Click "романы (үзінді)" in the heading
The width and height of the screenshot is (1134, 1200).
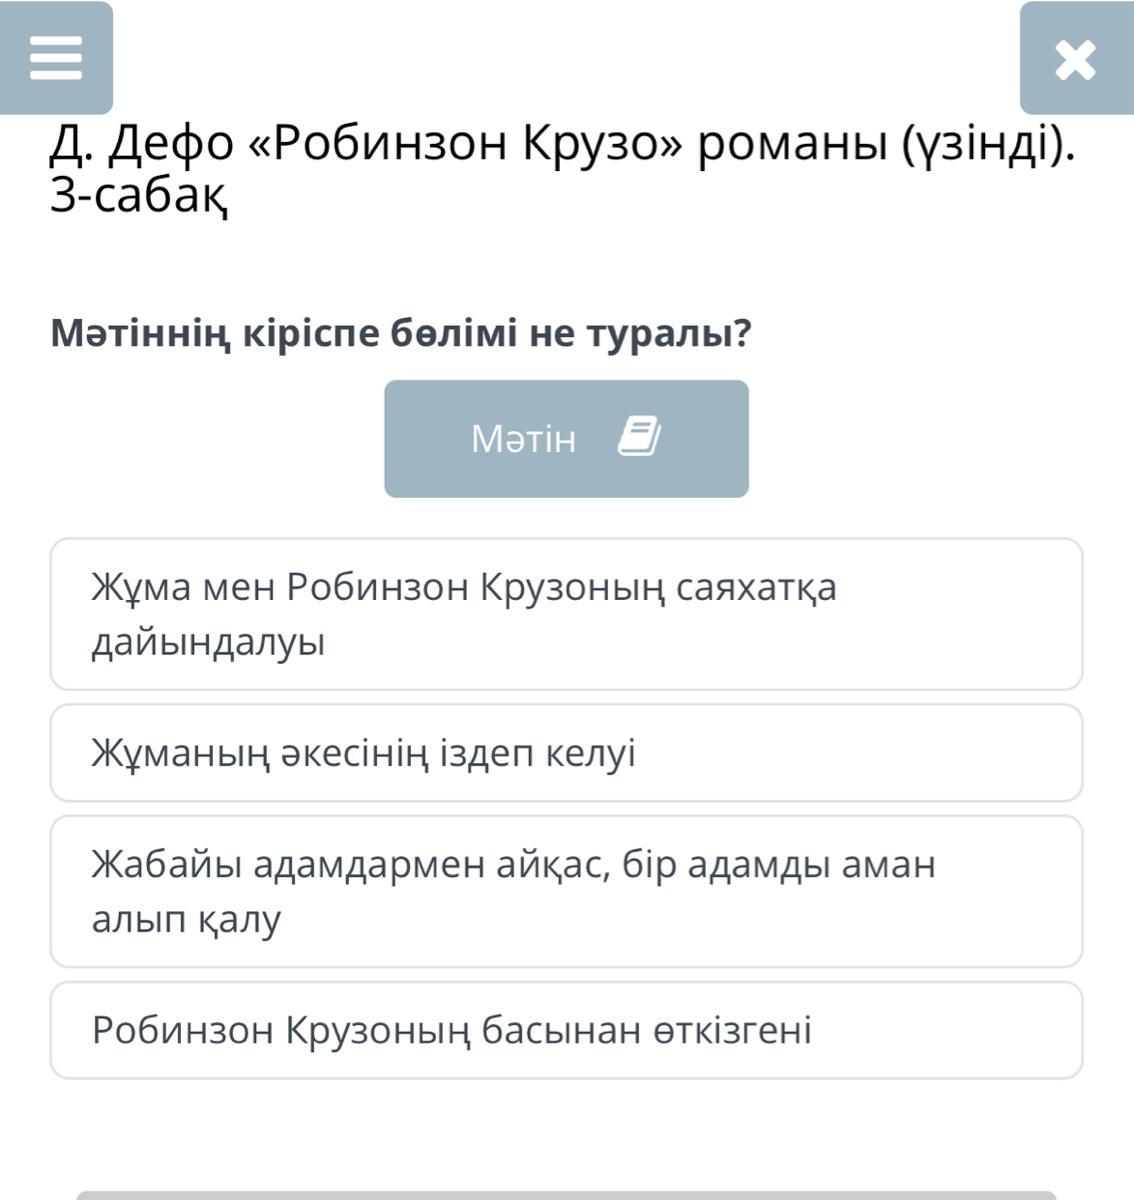click(885, 144)
